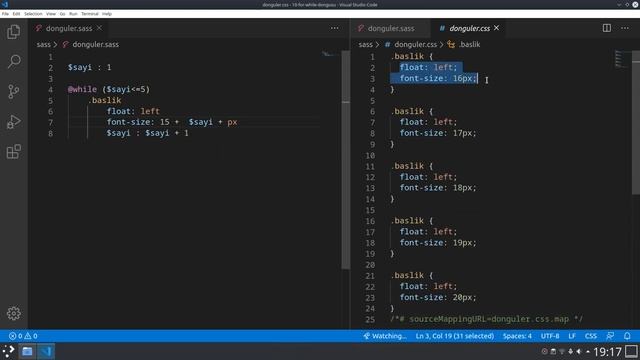Open the notifications bell in status bar
The width and height of the screenshot is (640, 360).
627,336
